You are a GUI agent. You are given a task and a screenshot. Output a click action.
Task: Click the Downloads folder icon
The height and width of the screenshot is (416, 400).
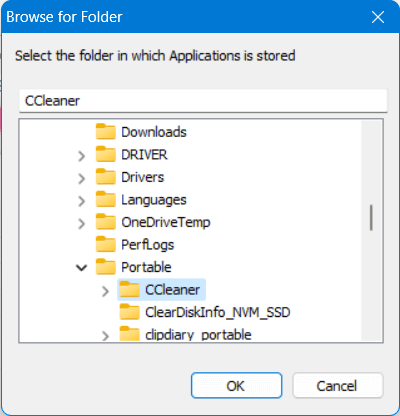[x=106, y=132]
